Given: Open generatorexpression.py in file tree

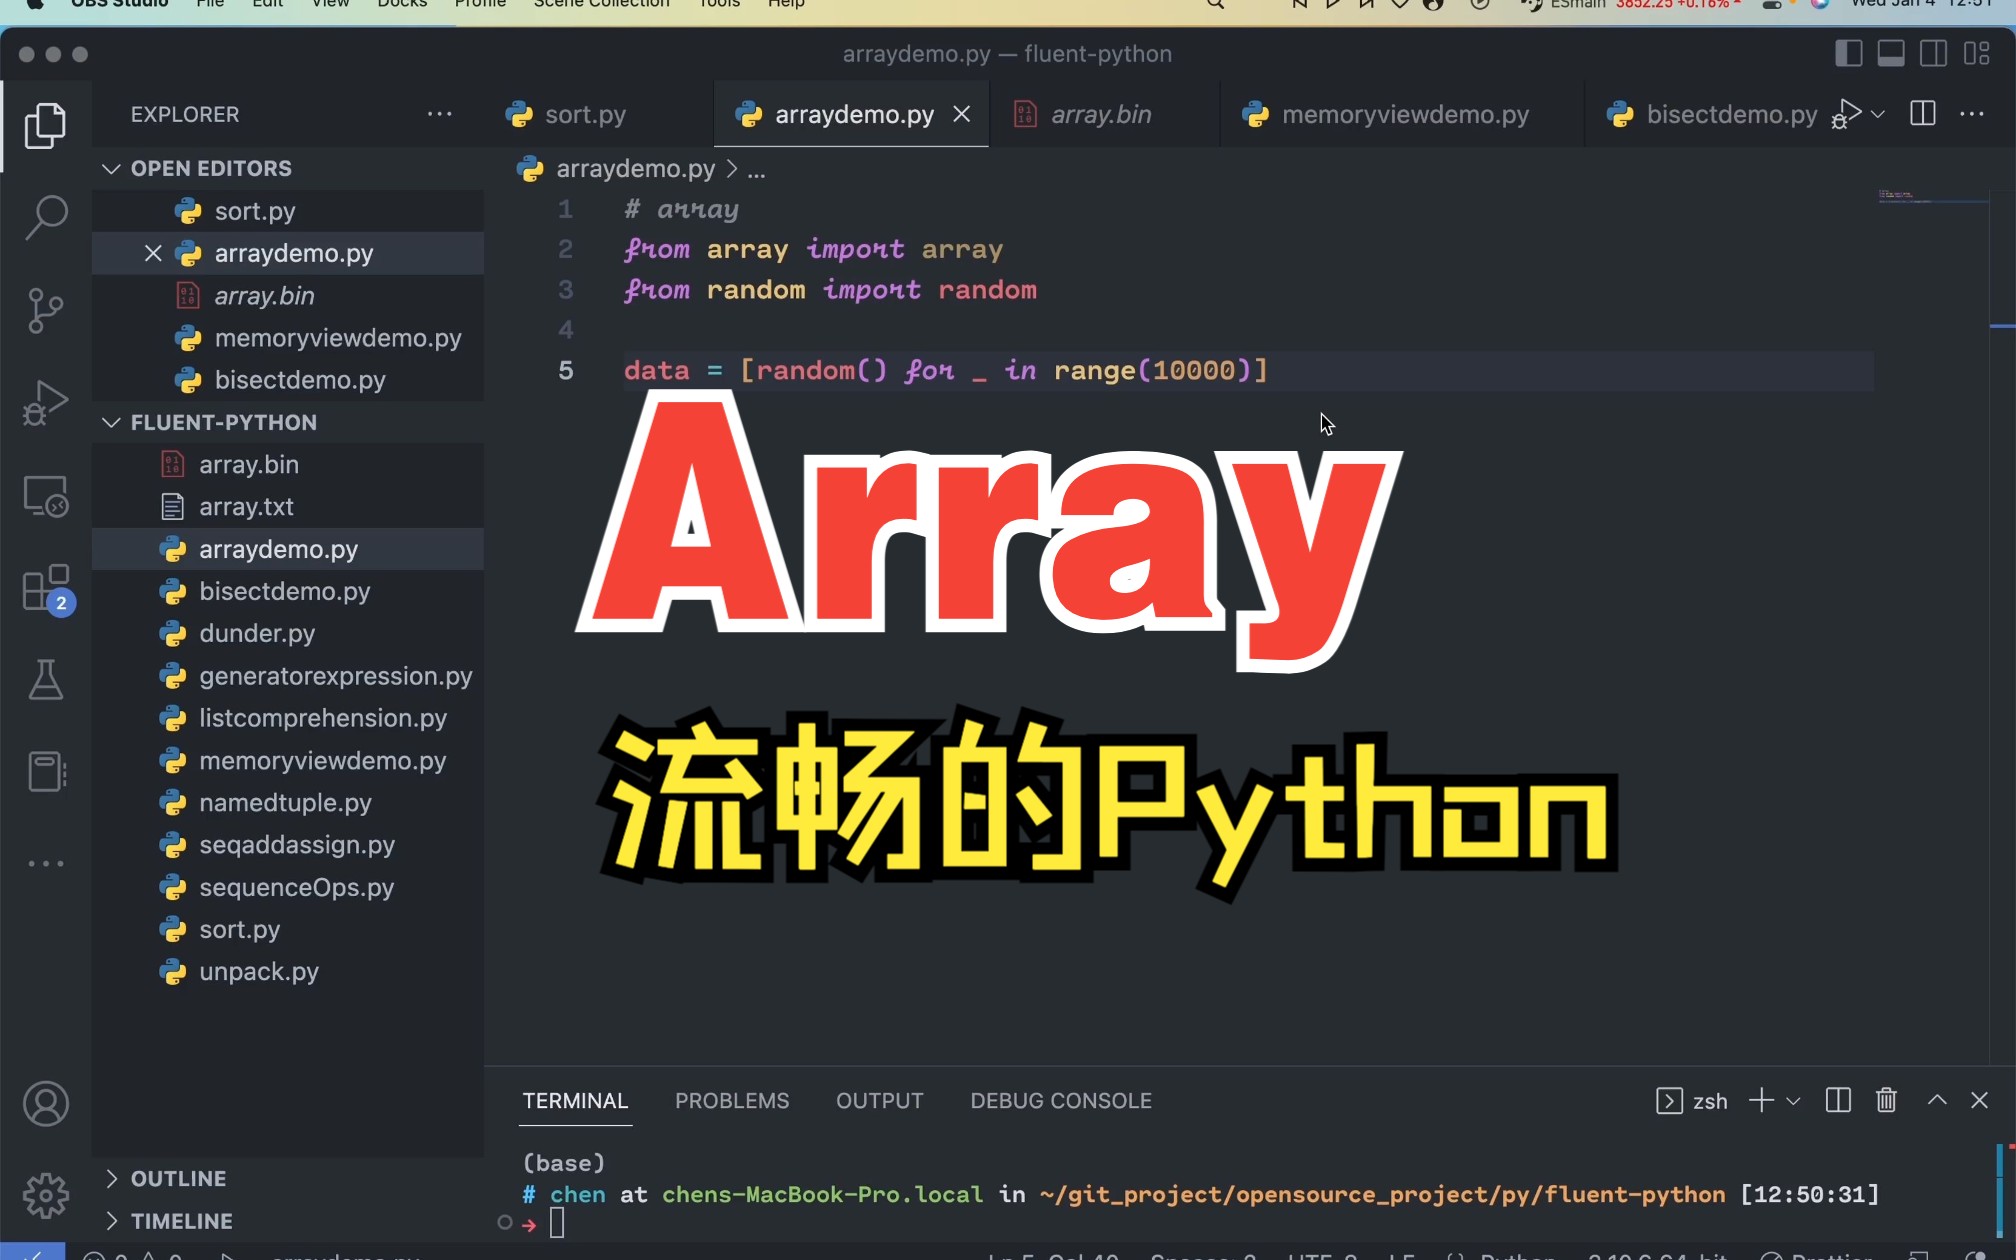Looking at the screenshot, I should 335,676.
